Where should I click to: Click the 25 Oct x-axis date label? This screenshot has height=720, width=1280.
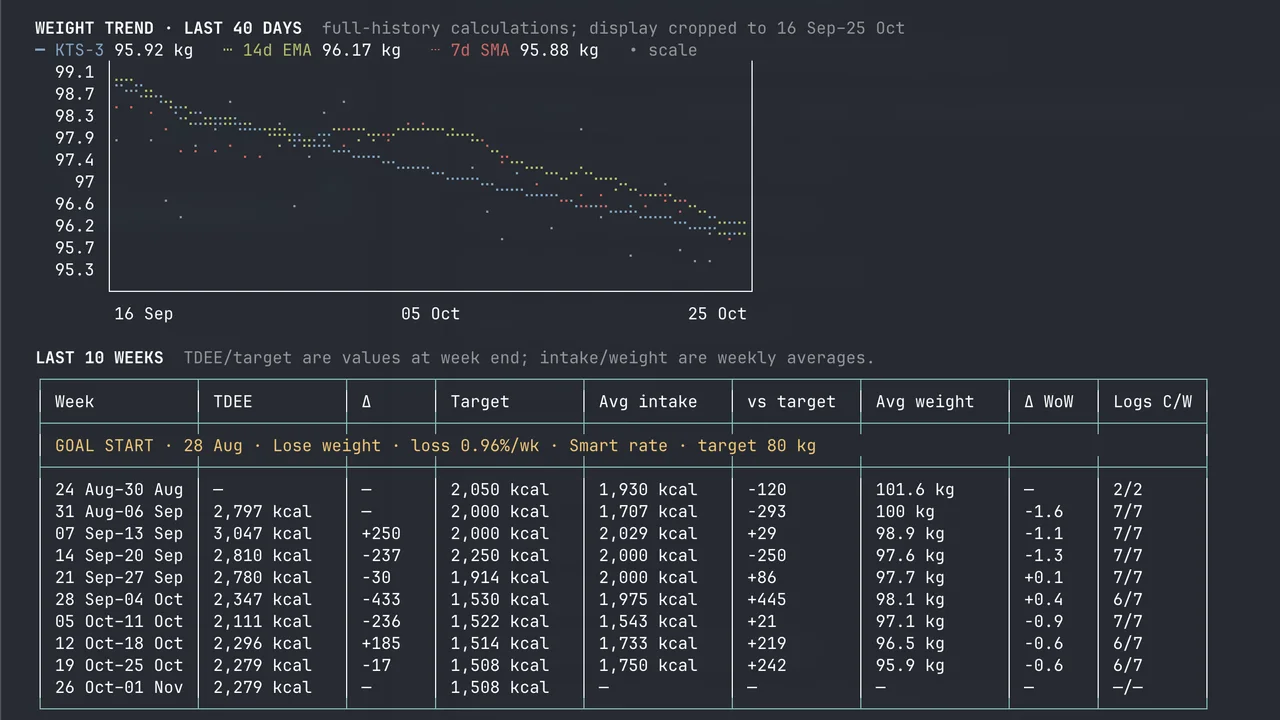(717, 314)
